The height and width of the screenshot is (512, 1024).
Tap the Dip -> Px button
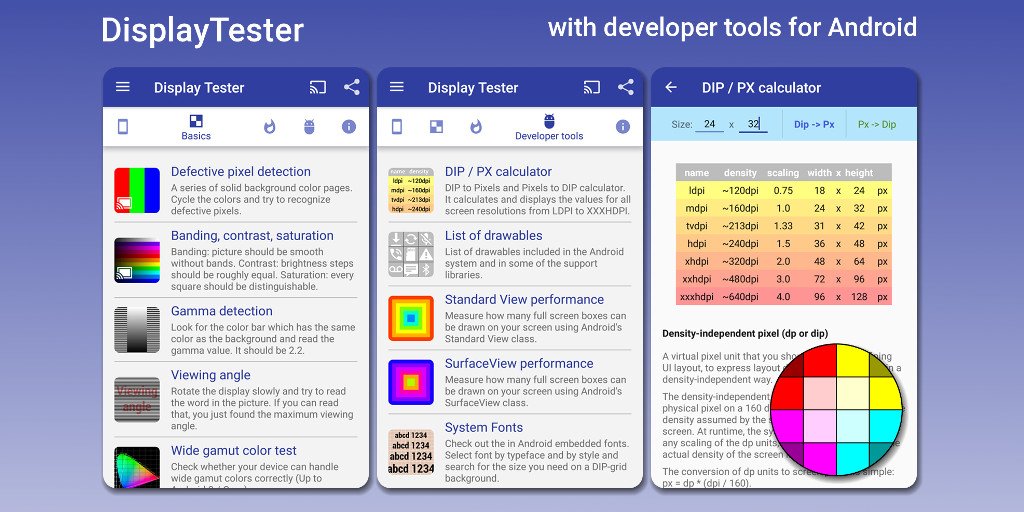(814, 124)
